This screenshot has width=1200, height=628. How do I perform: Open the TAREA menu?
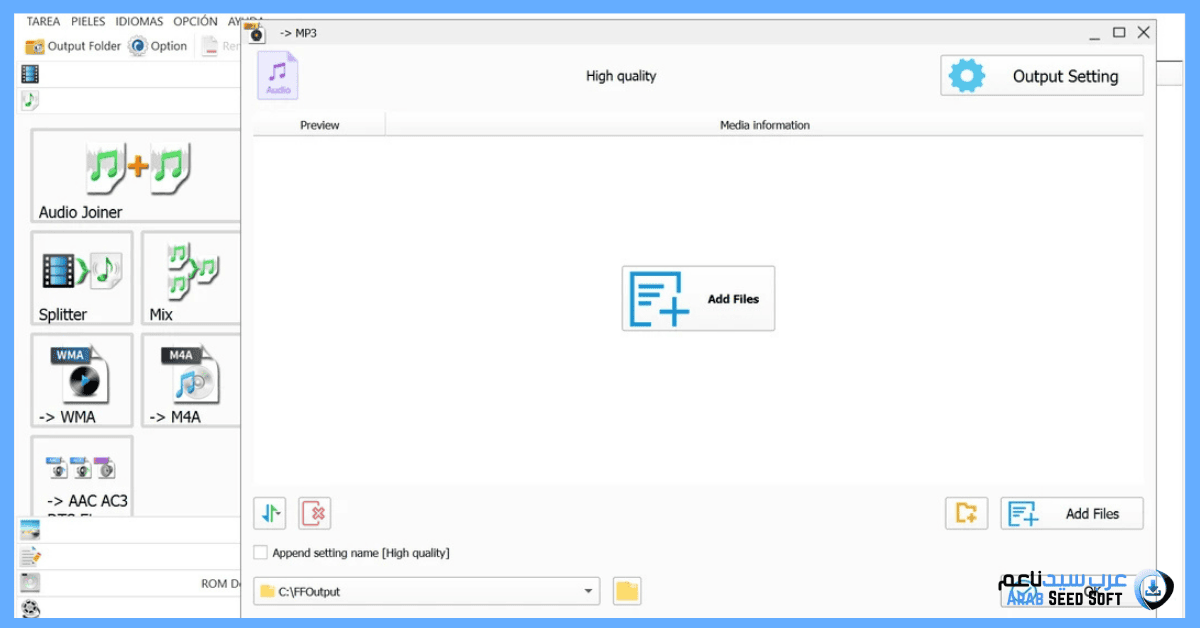coord(43,21)
